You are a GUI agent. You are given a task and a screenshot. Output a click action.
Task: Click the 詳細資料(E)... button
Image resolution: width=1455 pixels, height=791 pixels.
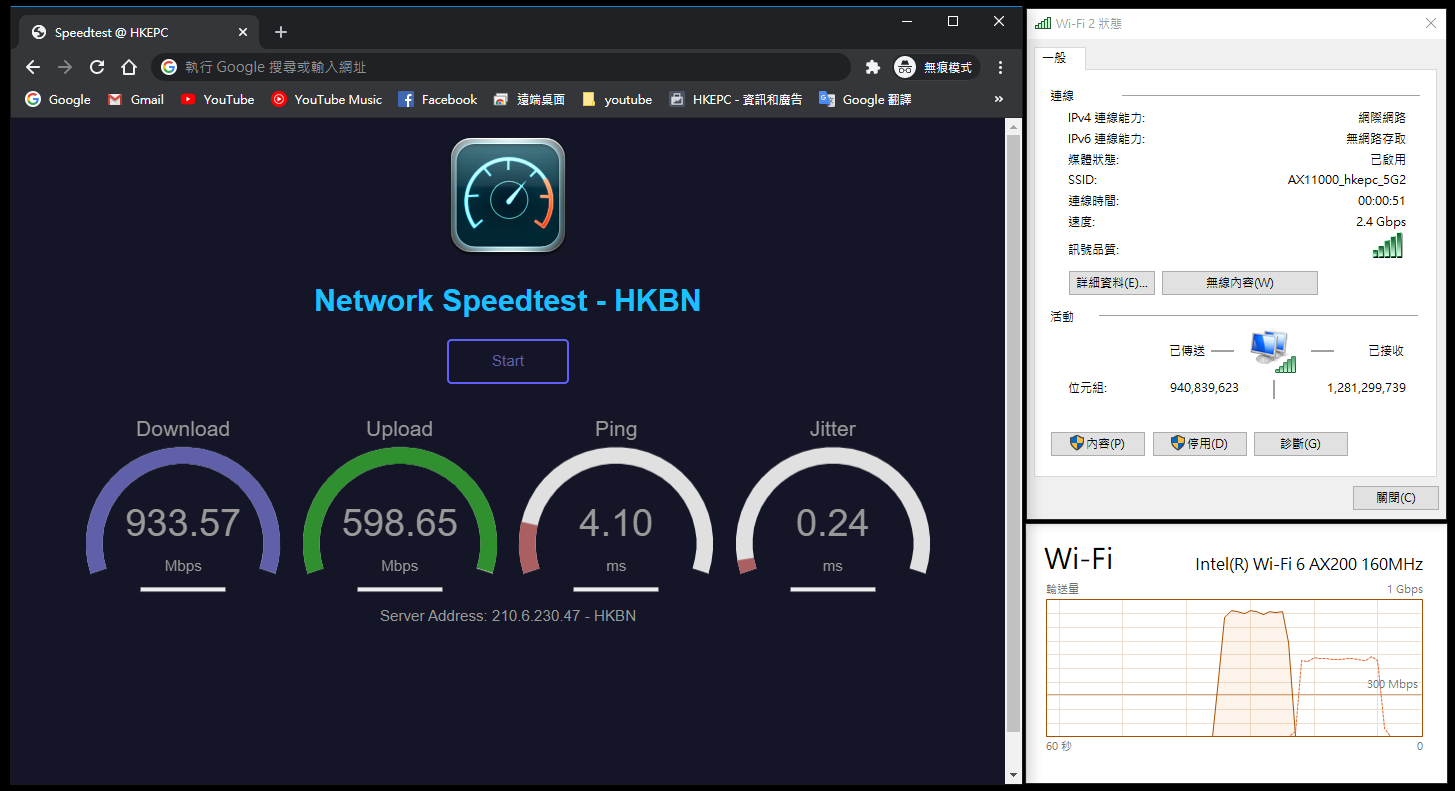1112,283
